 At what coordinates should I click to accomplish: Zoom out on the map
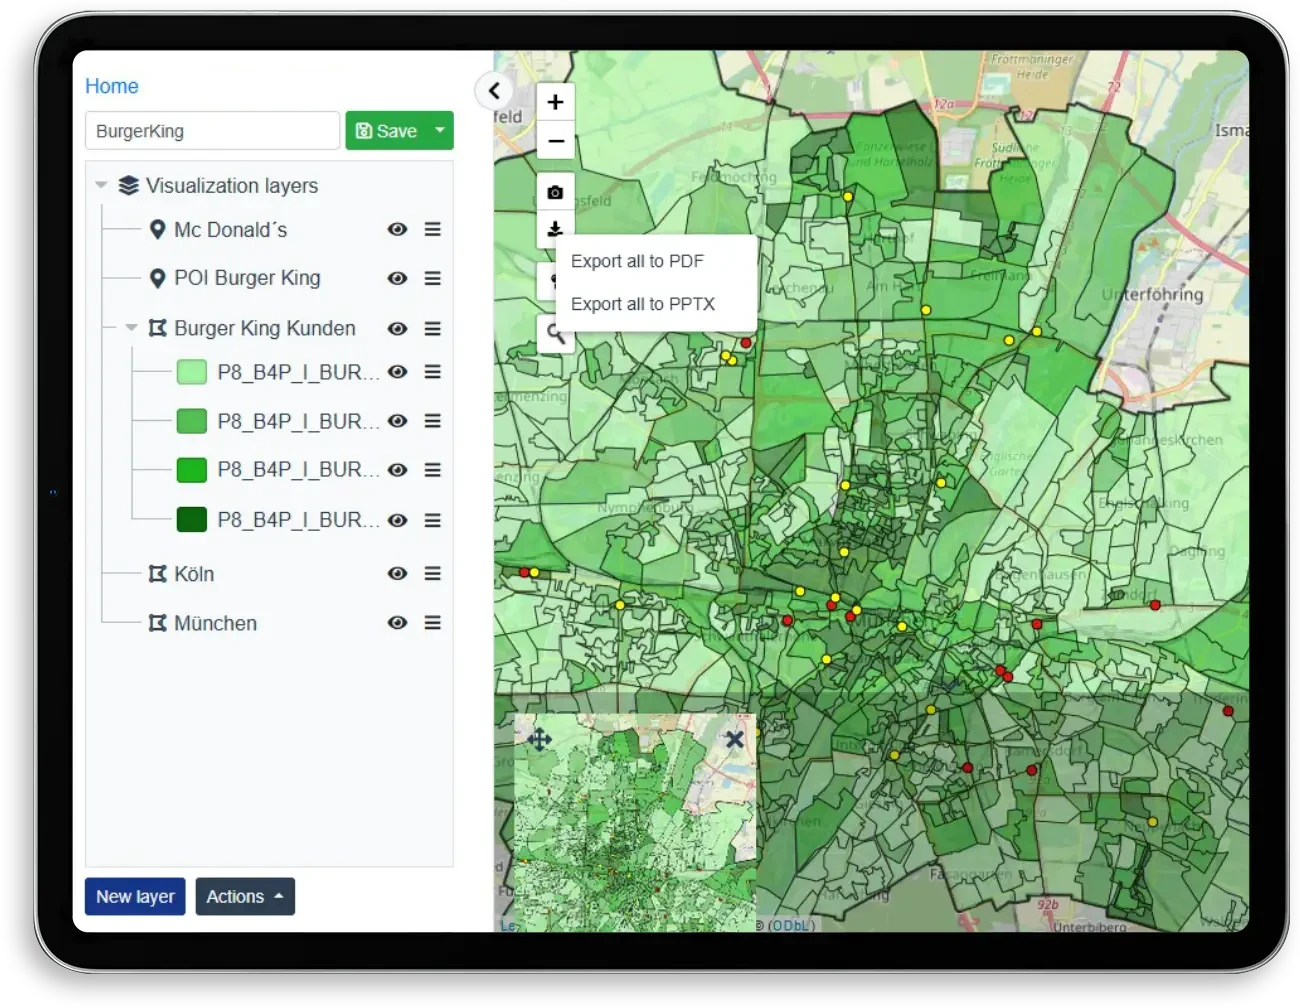(x=556, y=141)
